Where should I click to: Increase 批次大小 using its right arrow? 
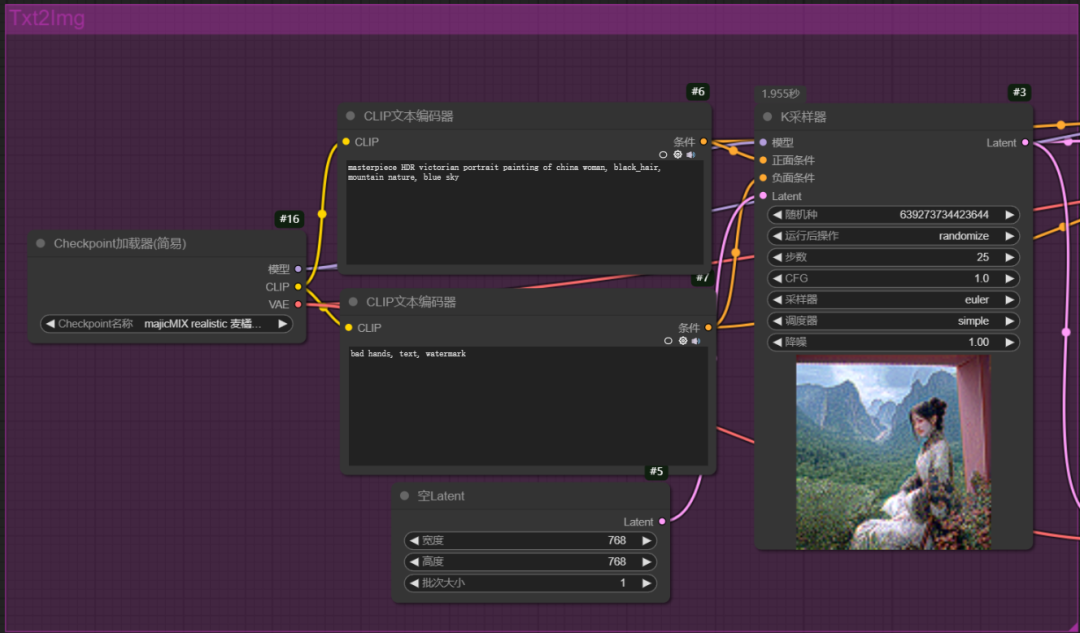[646, 583]
